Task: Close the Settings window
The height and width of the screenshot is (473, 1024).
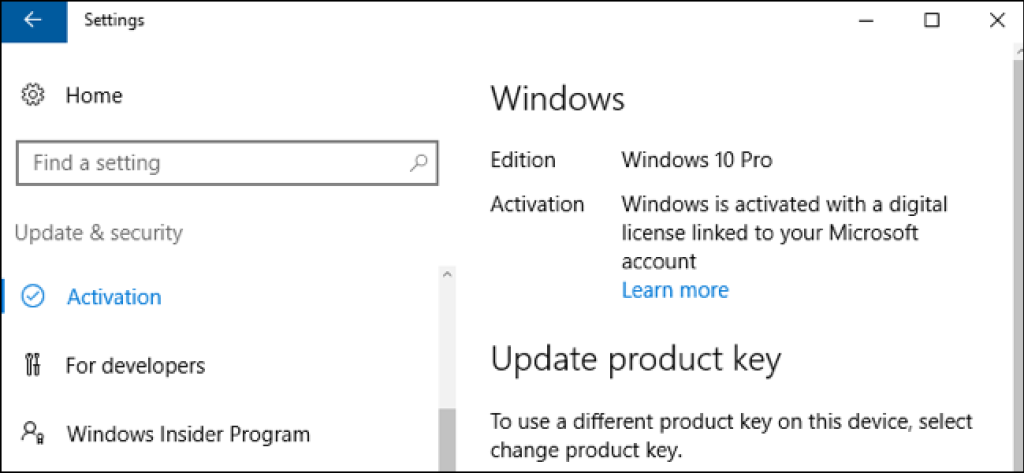Action: tap(997, 21)
